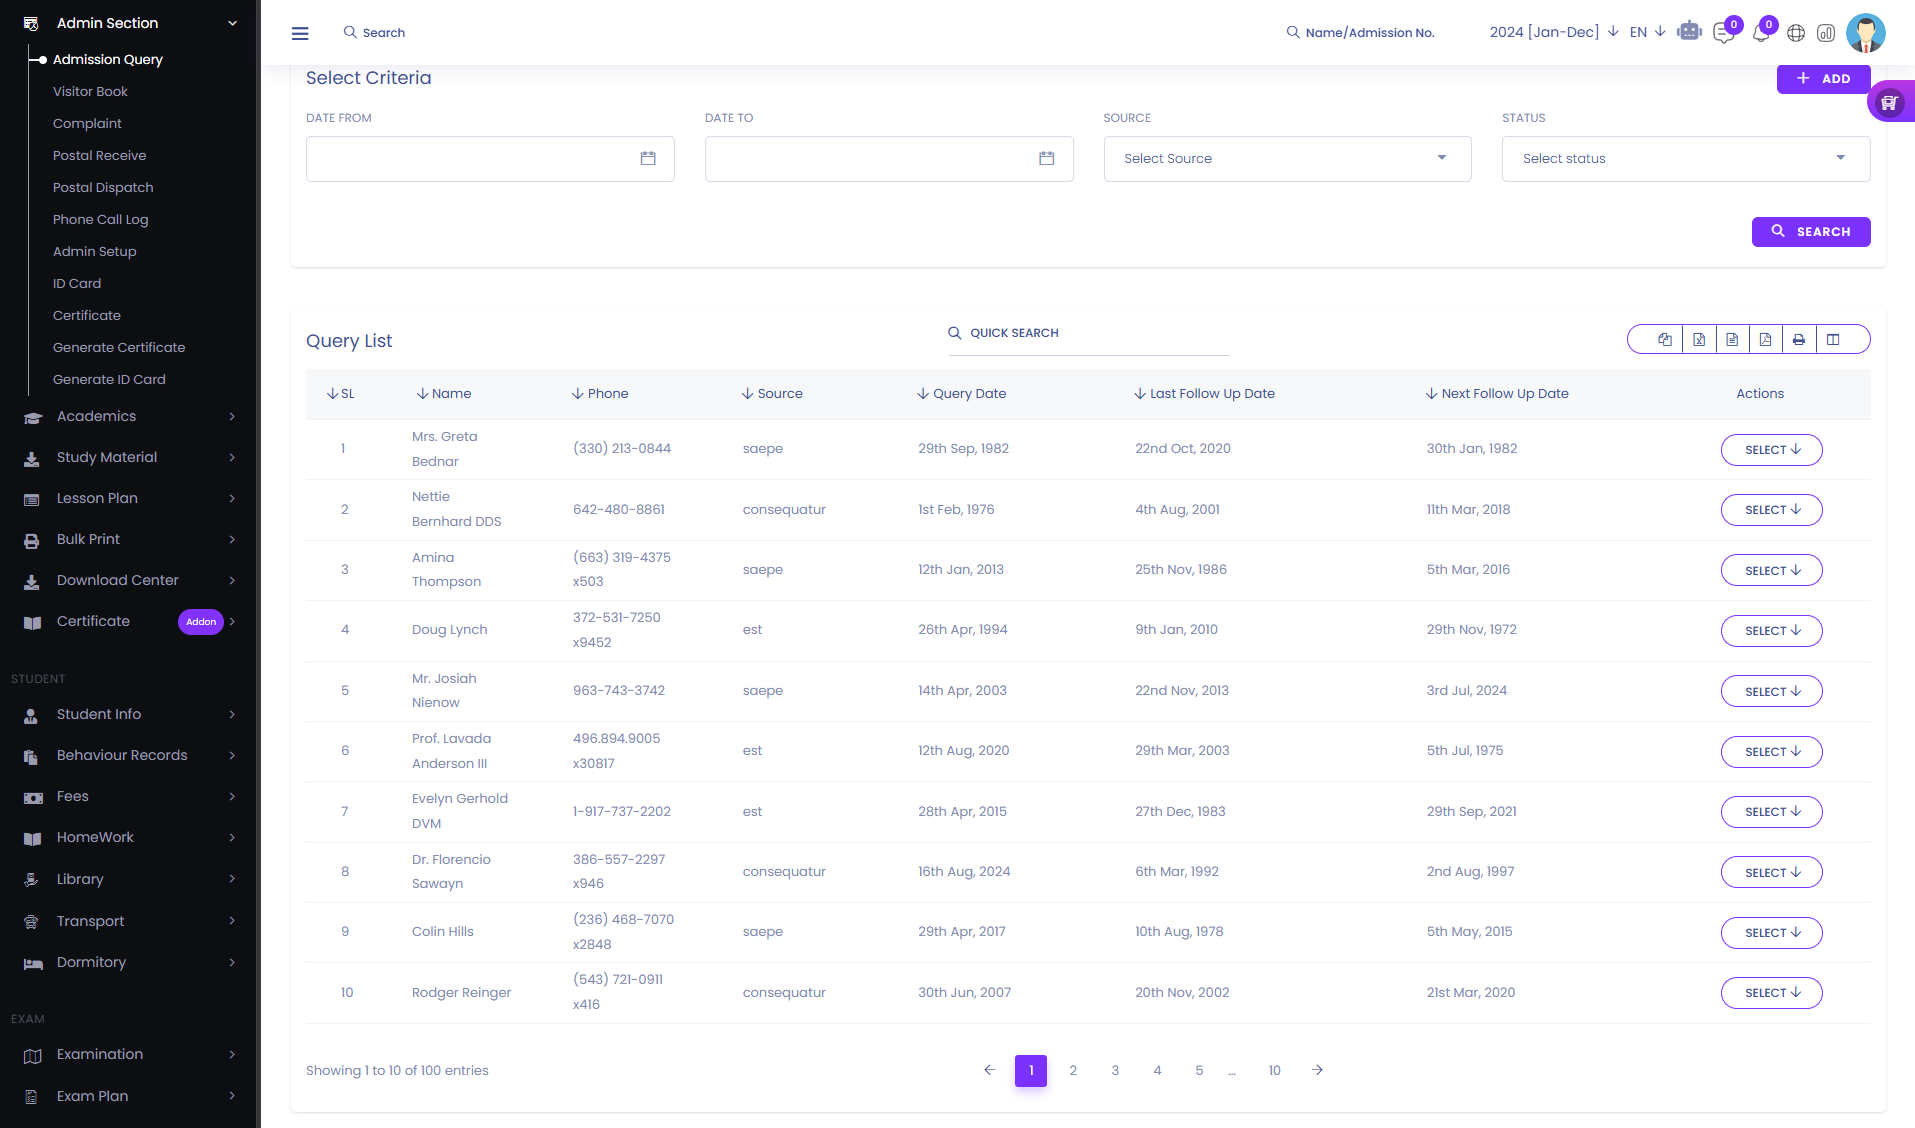
Task: Expand the Certificate Addon sidebar menu
Action: (130, 621)
